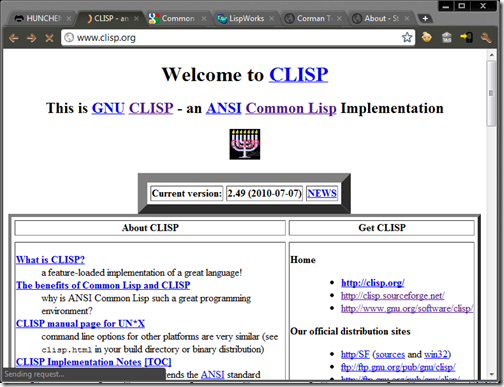
Task: Close the CLISP tab
Action: tap(136, 18)
